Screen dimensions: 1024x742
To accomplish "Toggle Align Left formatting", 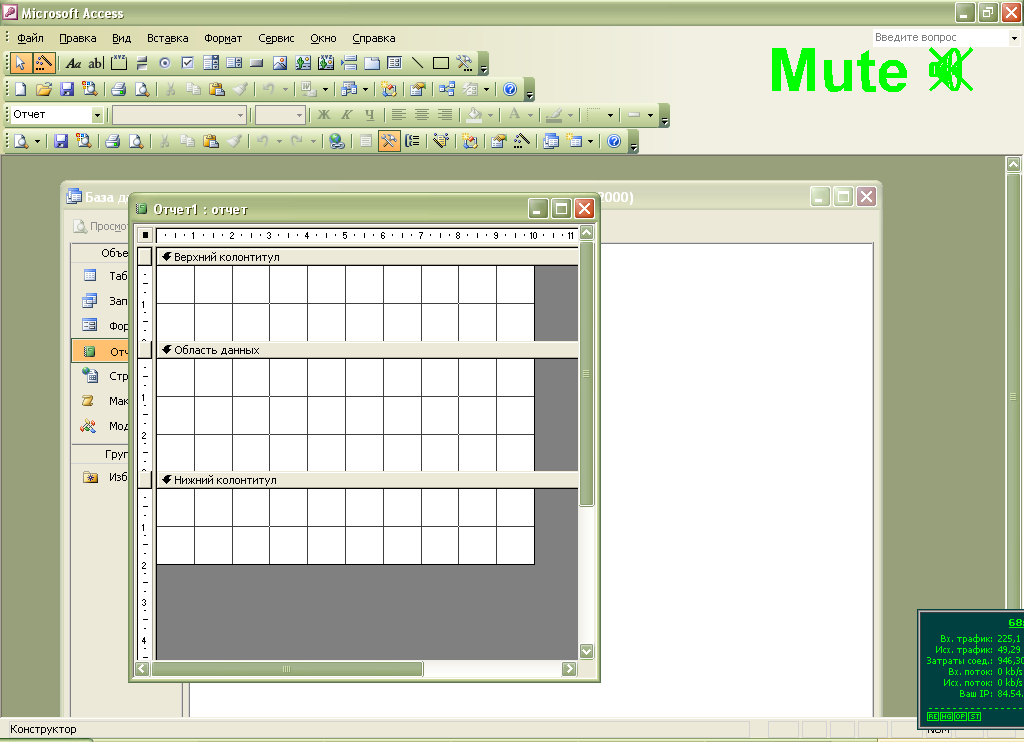I will coord(398,115).
